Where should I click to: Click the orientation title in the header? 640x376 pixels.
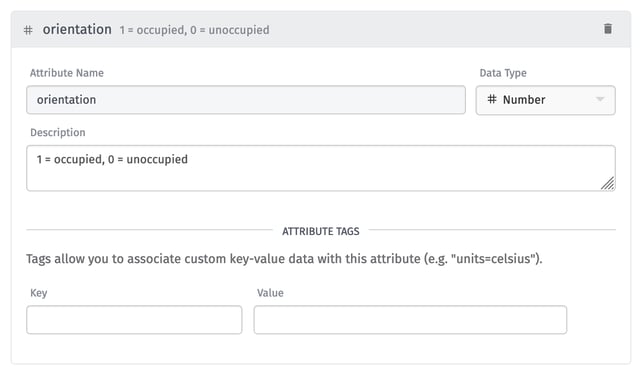(77, 29)
